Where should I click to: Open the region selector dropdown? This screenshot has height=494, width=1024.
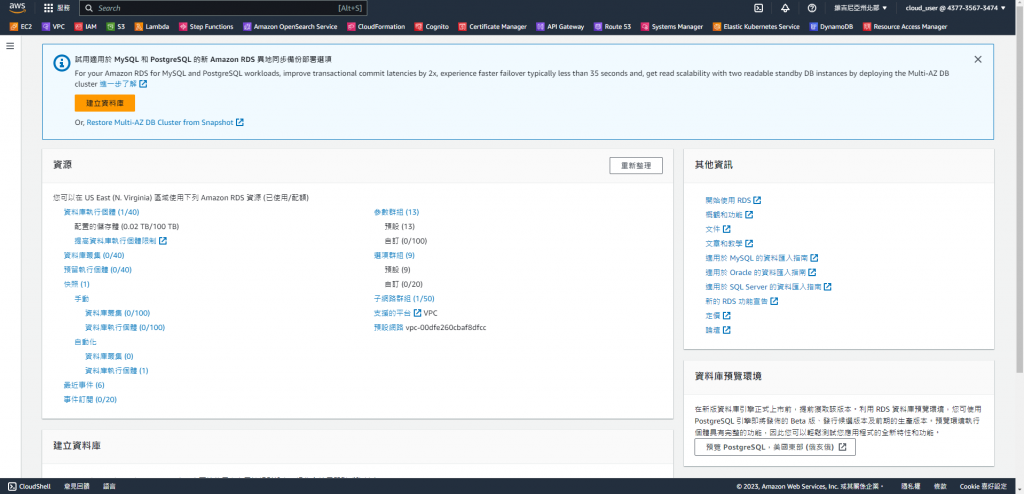coord(861,8)
